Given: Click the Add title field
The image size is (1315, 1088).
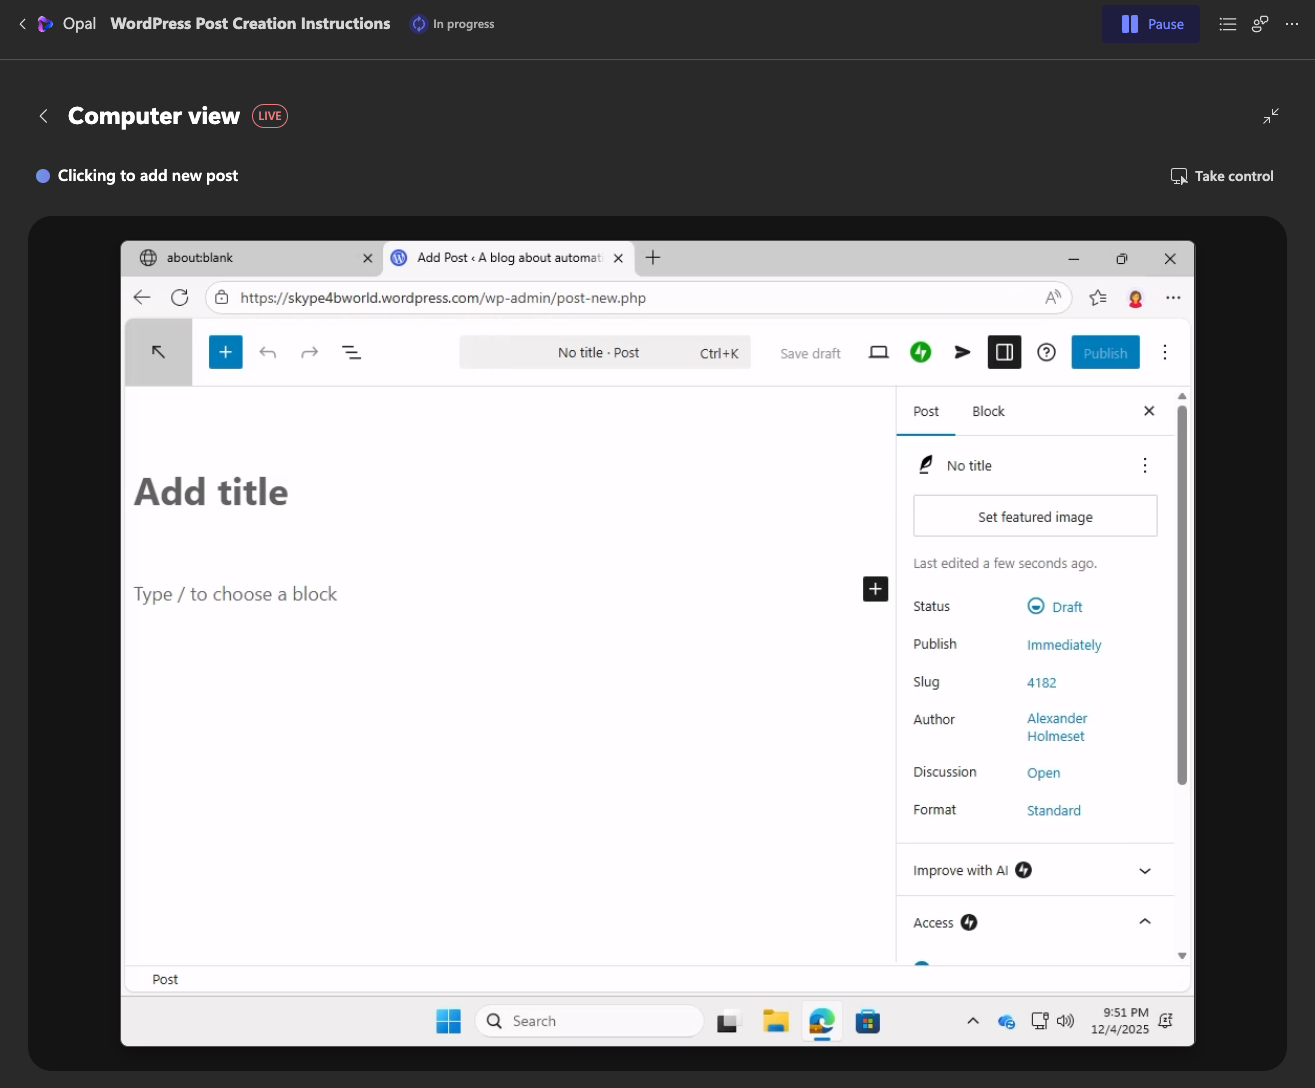Looking at the screenshot, I should [211, 492].
